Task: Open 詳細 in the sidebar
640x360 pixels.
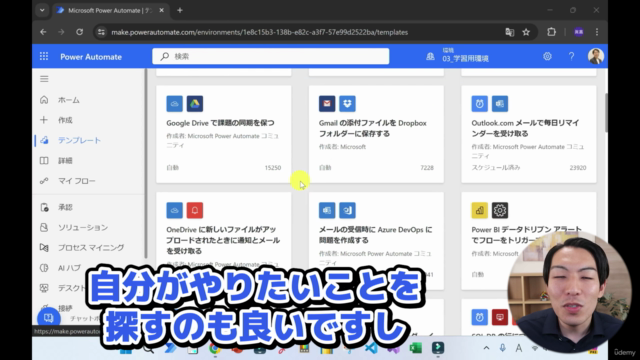Action: (65, 161)
